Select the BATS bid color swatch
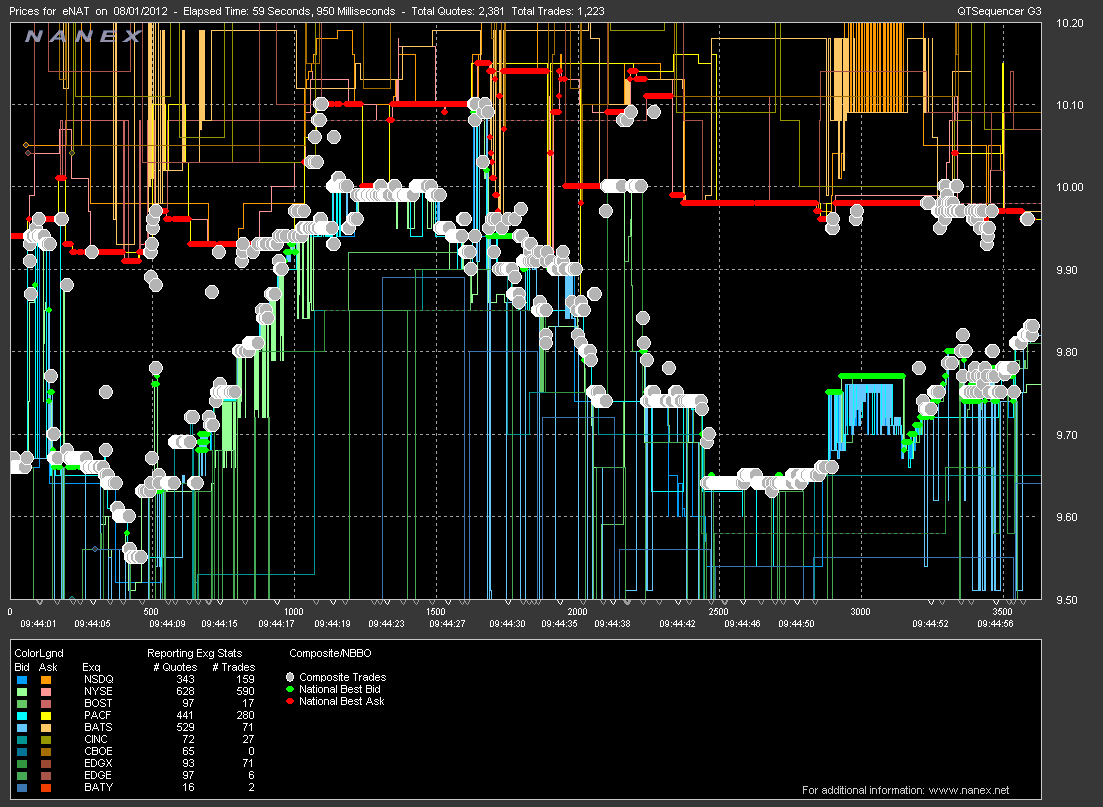The height and width of the screenshot is (807, 1103). [x=22, y=727]
